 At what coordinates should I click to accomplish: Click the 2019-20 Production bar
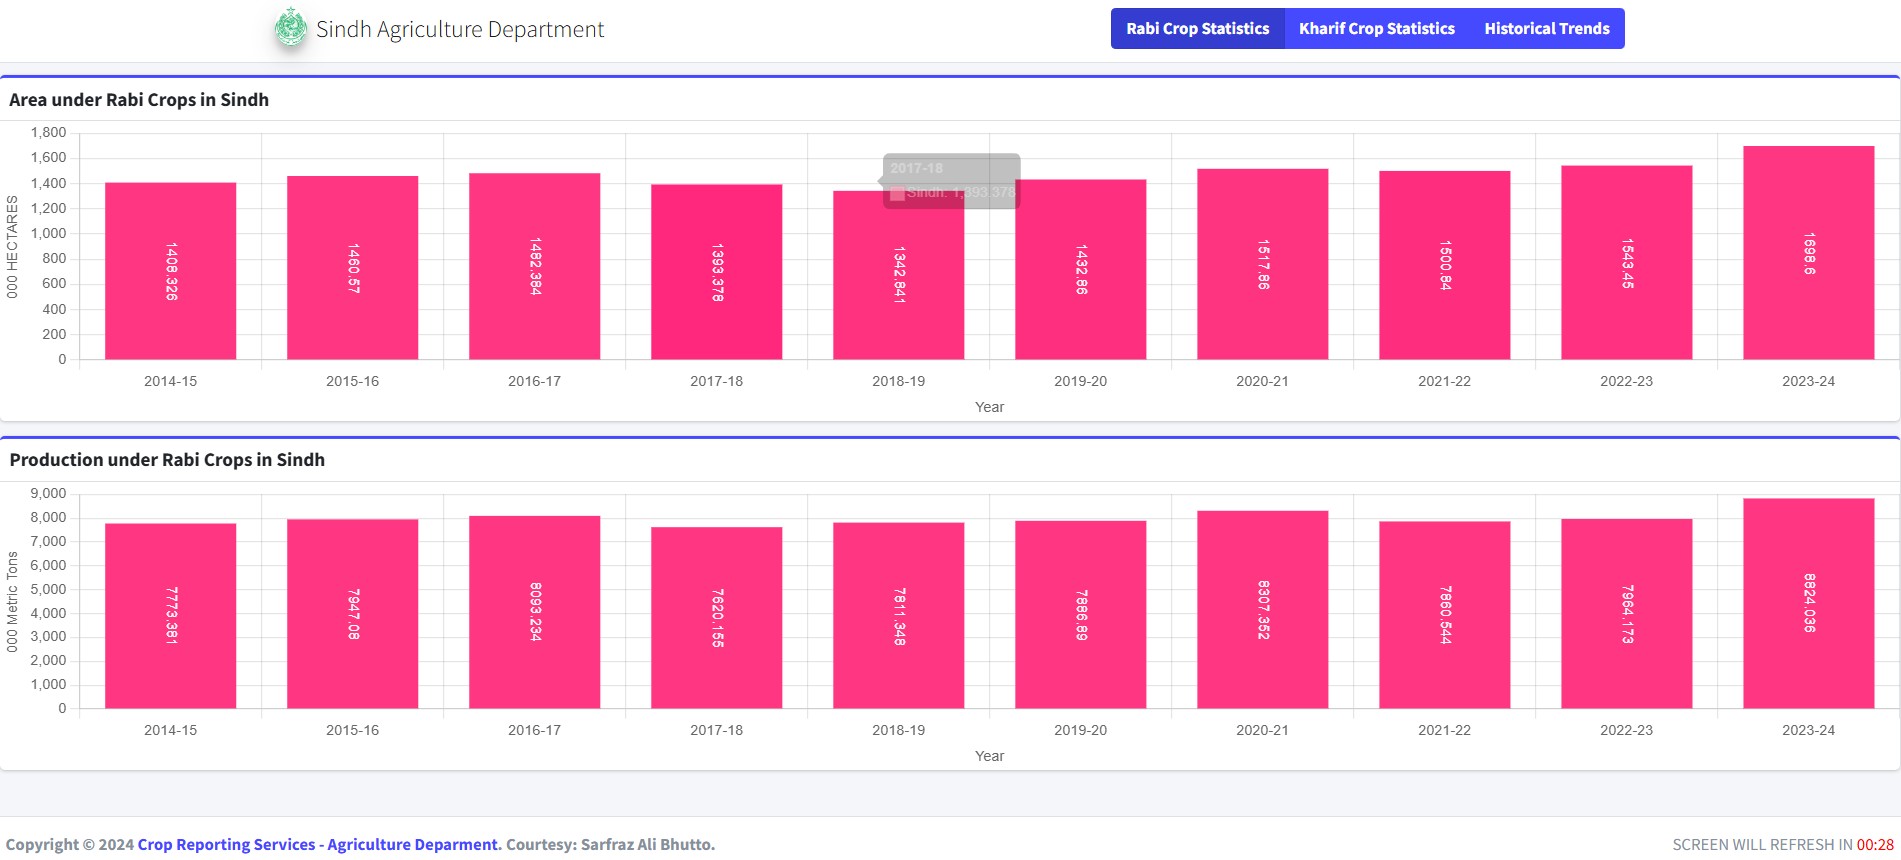[1080, 615]
